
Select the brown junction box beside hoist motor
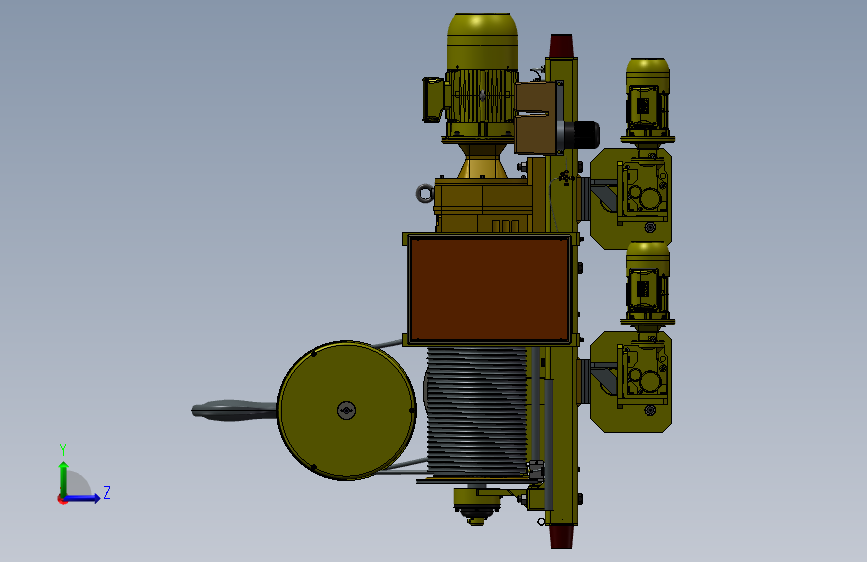pyautogui.click(x=536, y=118)
